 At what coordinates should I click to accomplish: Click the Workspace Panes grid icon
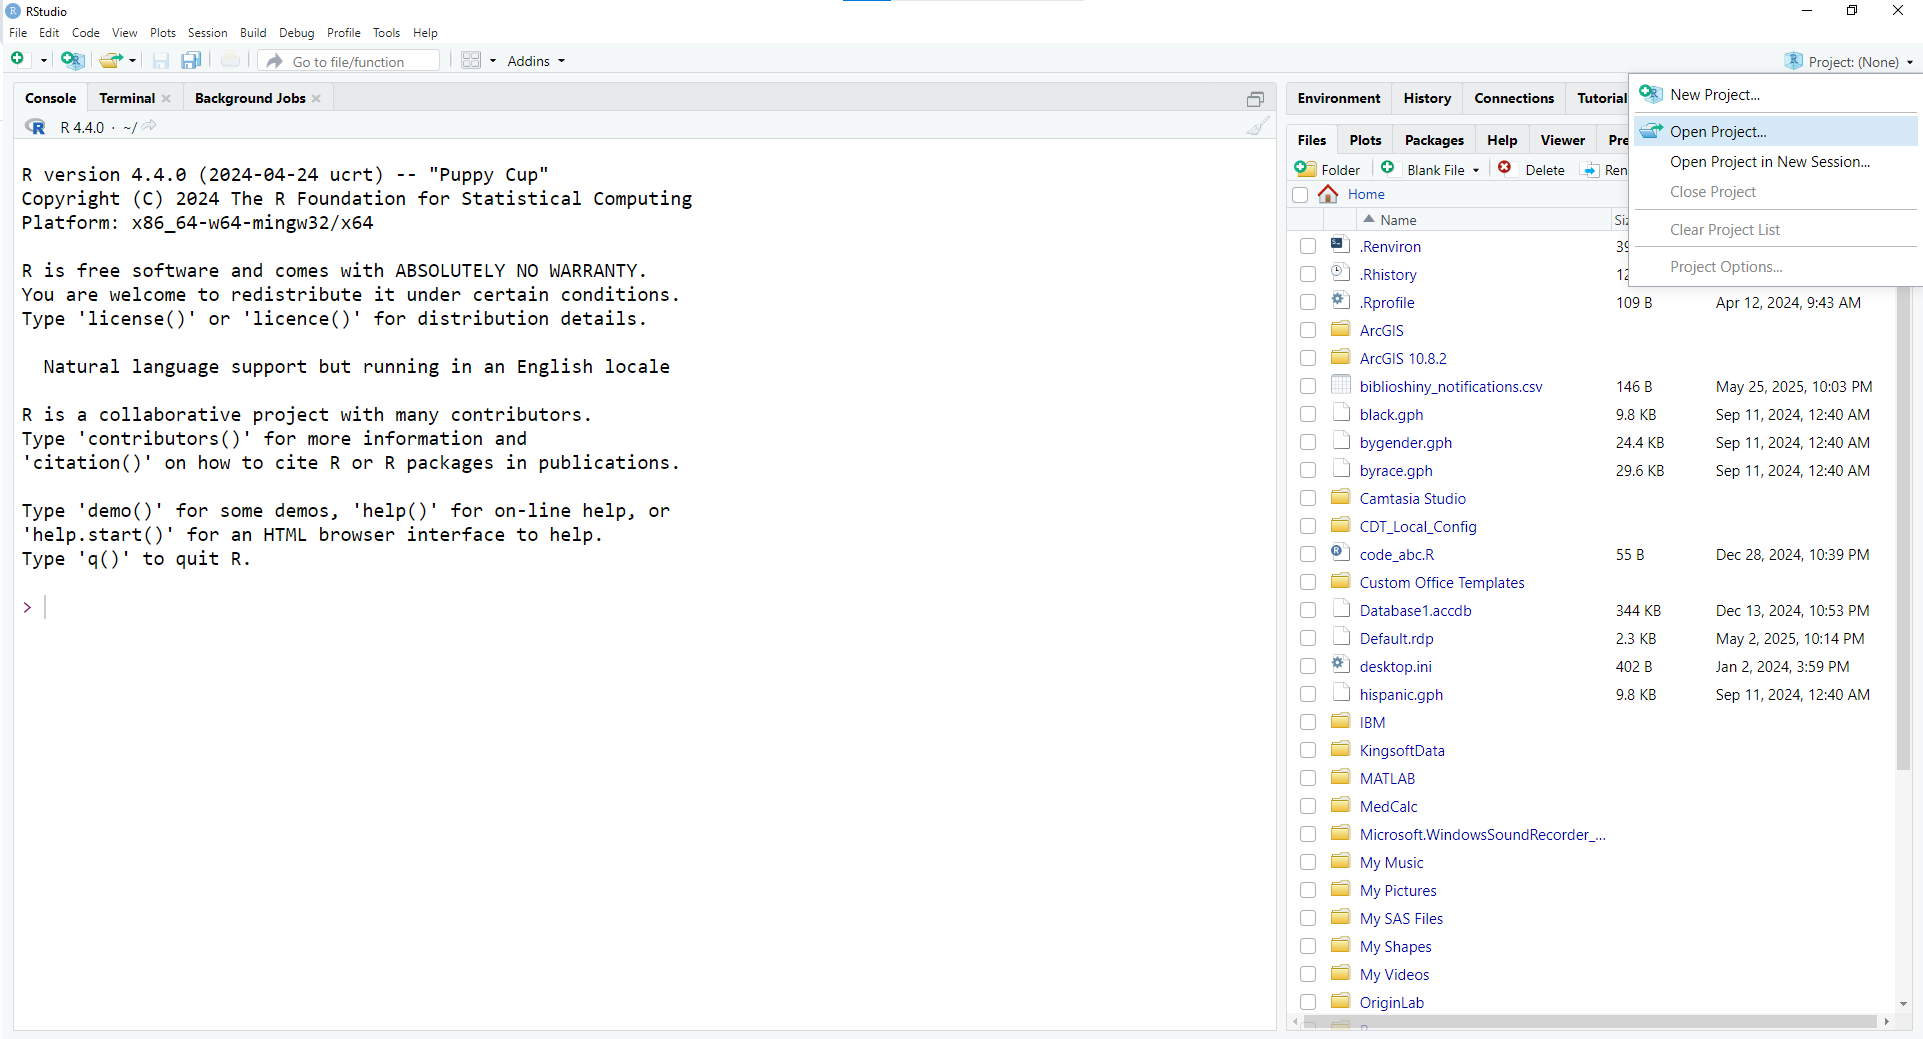click(471, 60)
